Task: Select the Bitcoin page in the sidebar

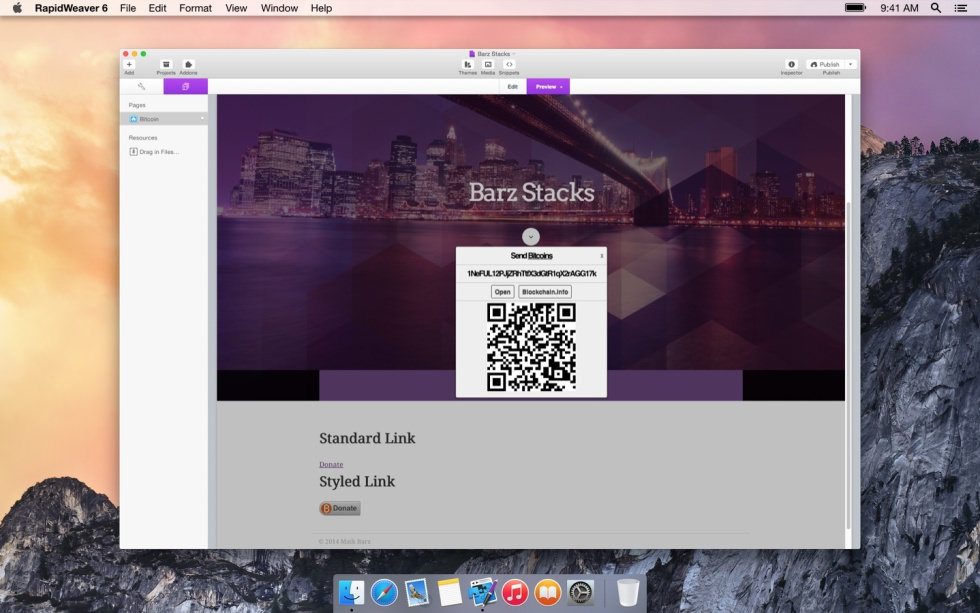Action: (164, 119)
